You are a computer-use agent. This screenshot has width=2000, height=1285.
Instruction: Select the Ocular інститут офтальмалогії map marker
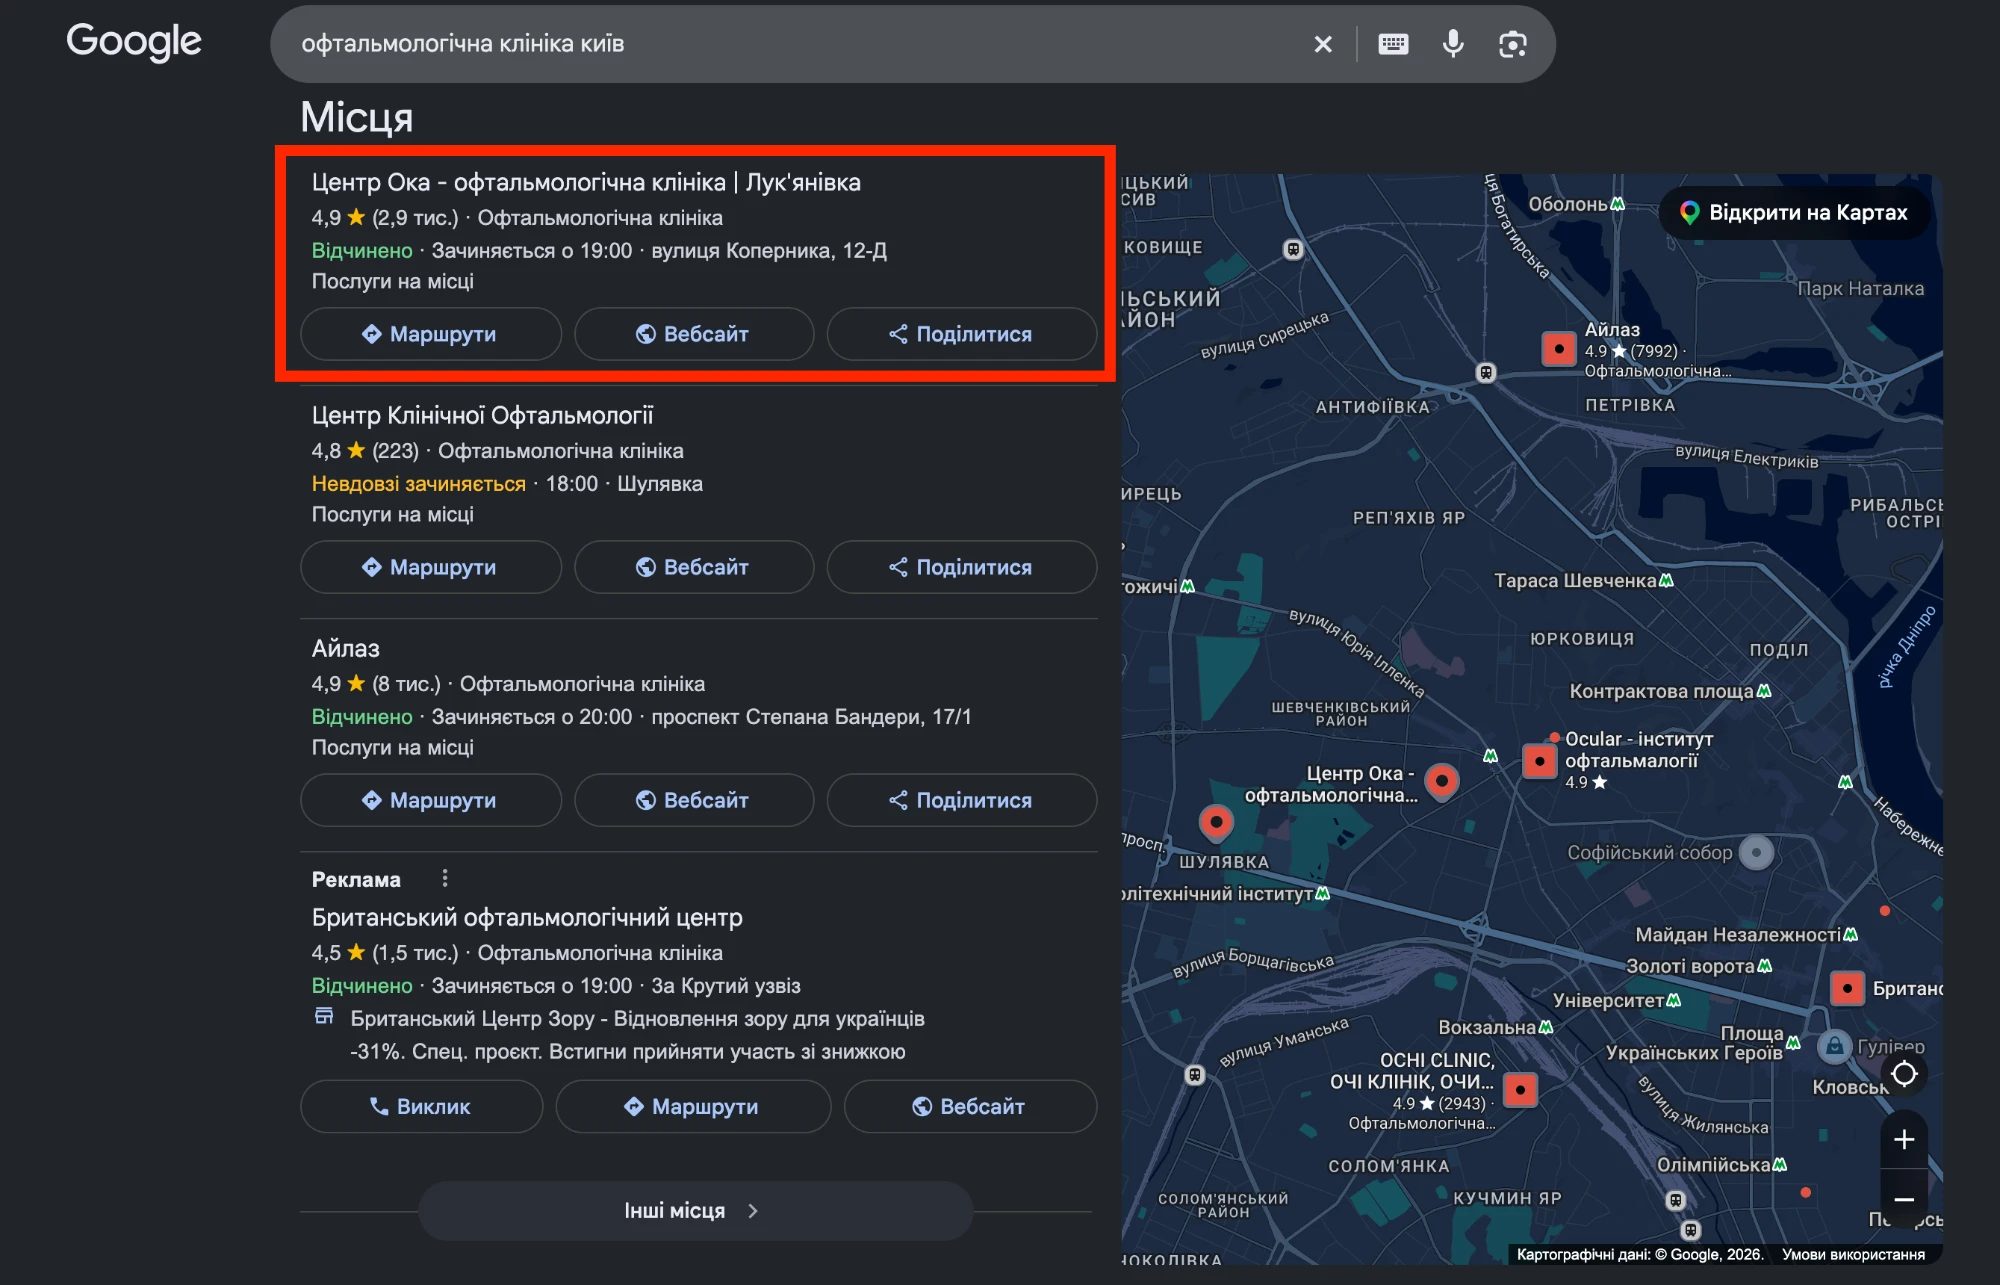pos(1540,761)
